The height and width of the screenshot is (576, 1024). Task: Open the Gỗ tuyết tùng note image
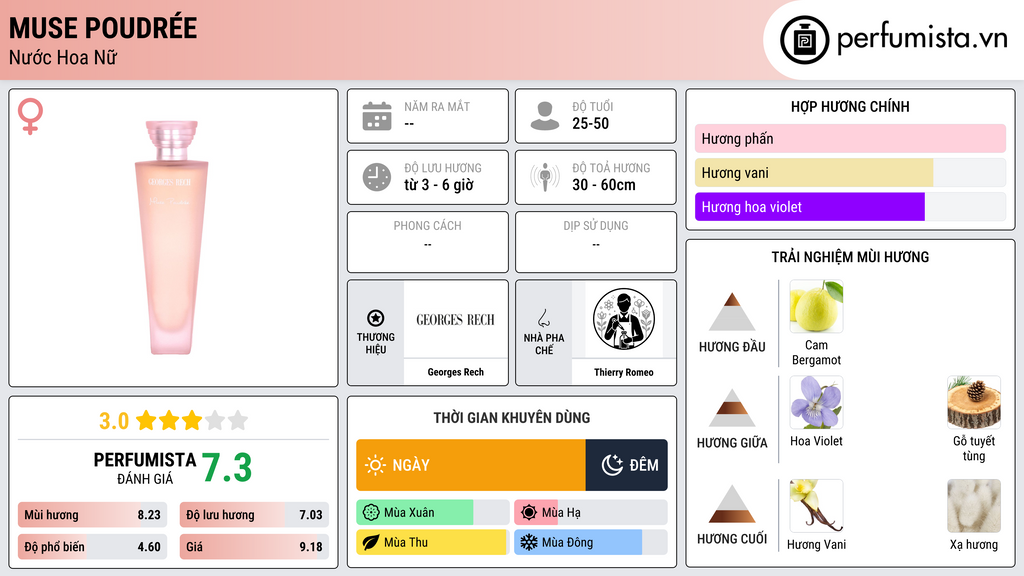pyautogui.click(x=974, y=402)
